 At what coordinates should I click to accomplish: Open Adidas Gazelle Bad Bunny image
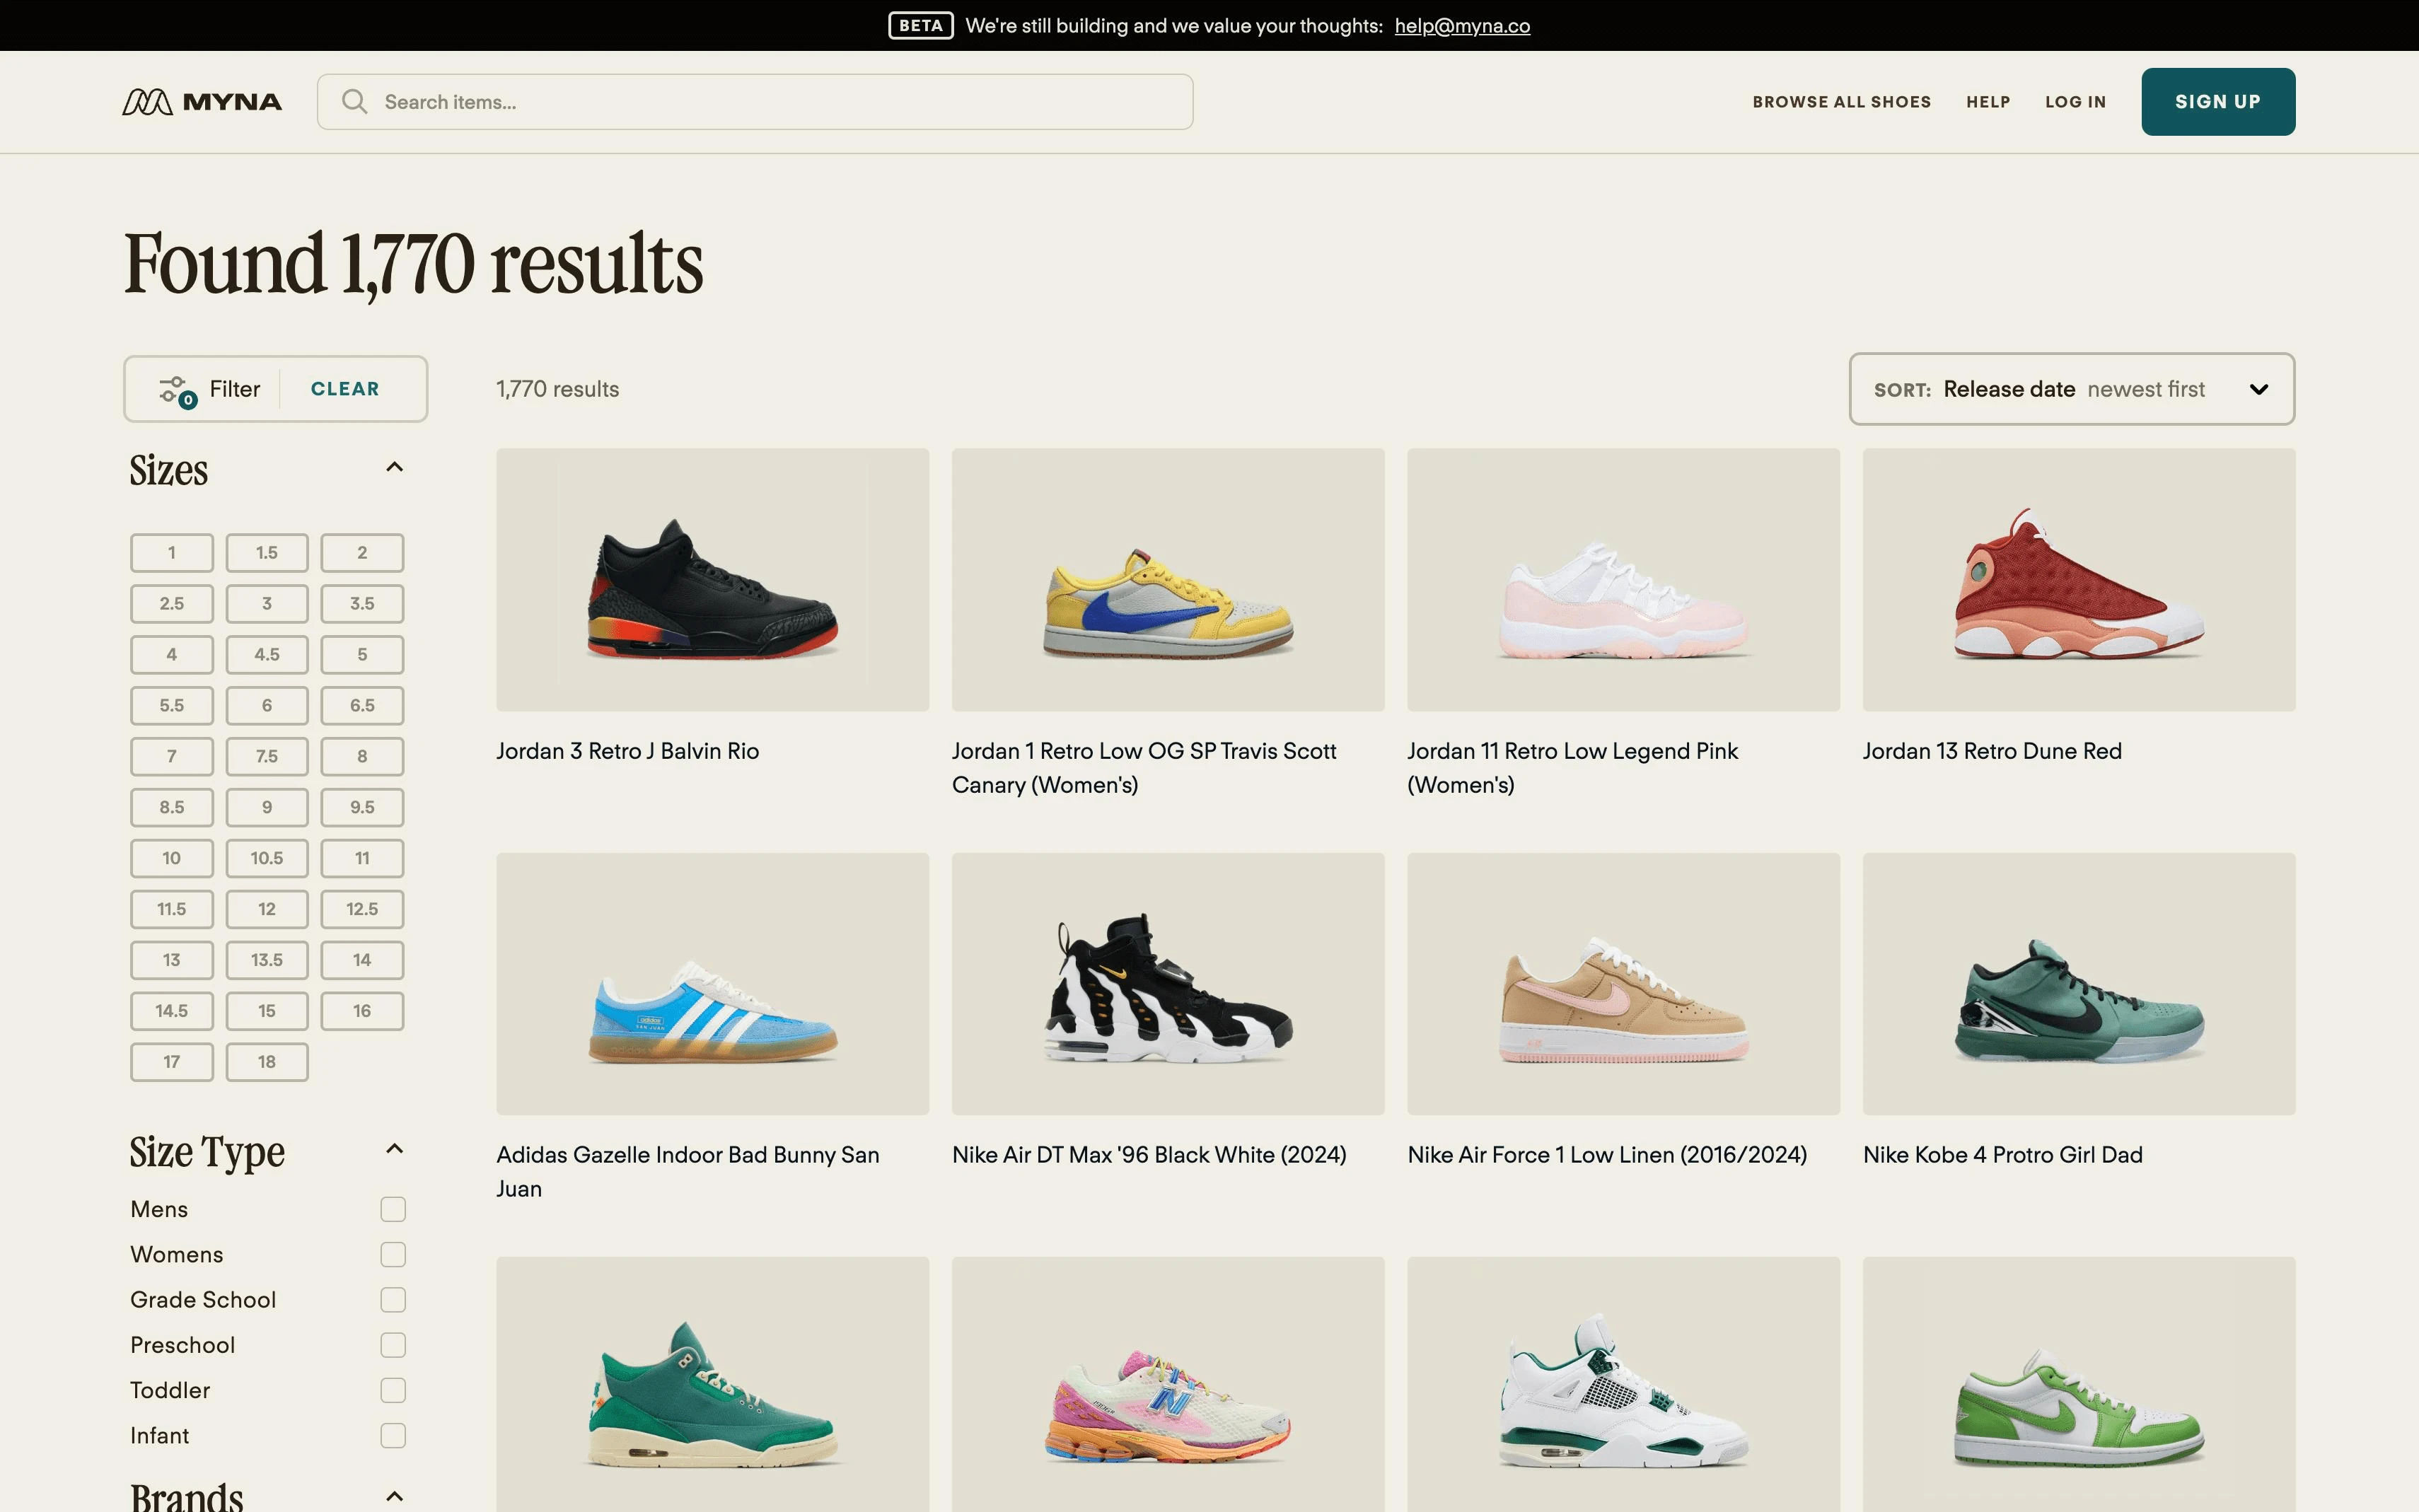pyautogui.click(x=712, y=984)
